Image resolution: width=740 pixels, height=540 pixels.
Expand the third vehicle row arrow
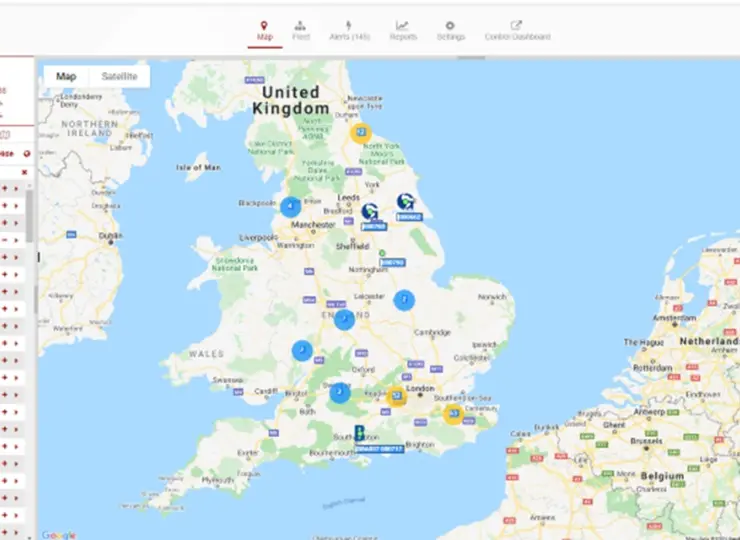[x=16, y=223]
